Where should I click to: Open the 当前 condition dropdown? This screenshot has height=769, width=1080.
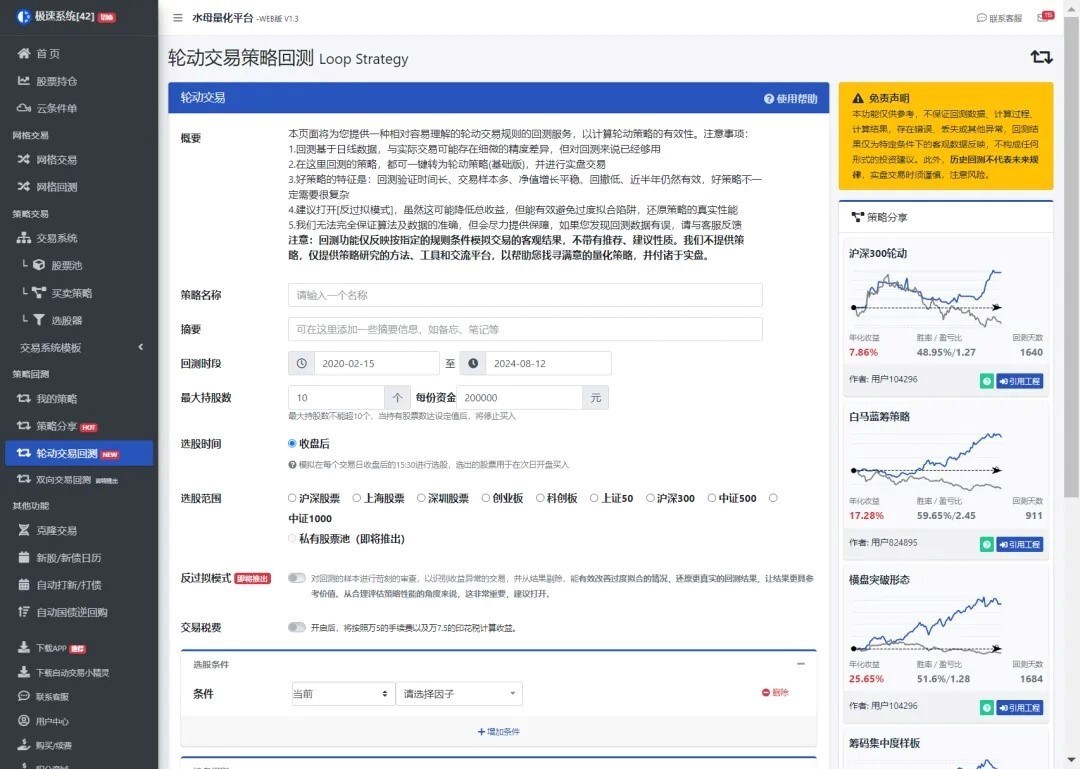(x=342, y=693)
